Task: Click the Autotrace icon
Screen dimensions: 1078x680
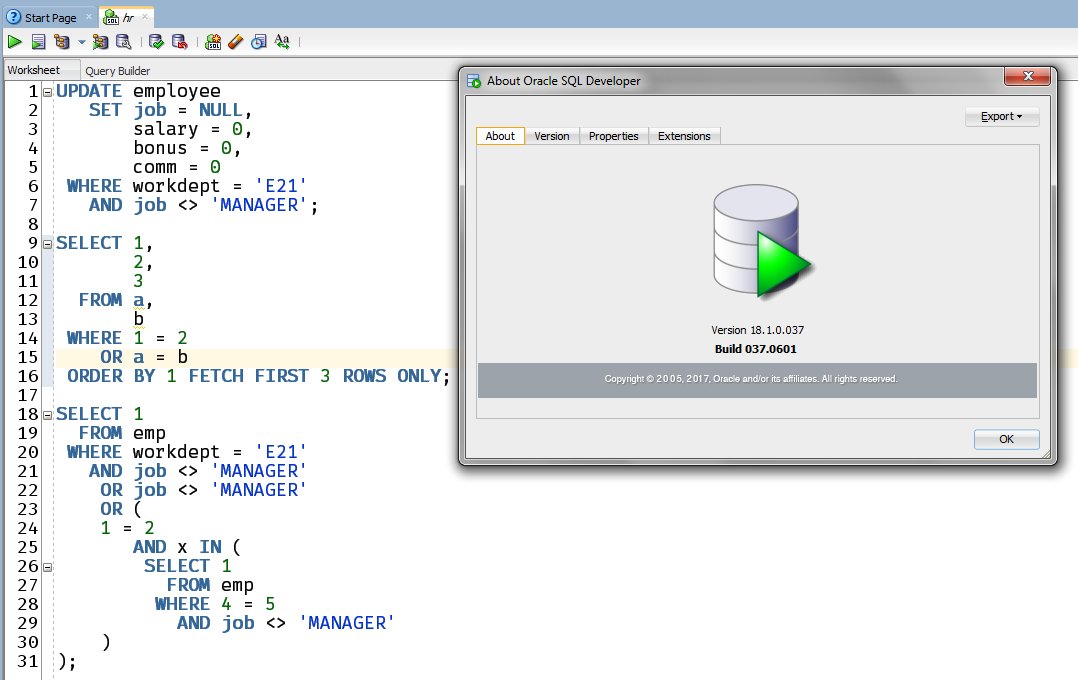Action: pos(100,42)
